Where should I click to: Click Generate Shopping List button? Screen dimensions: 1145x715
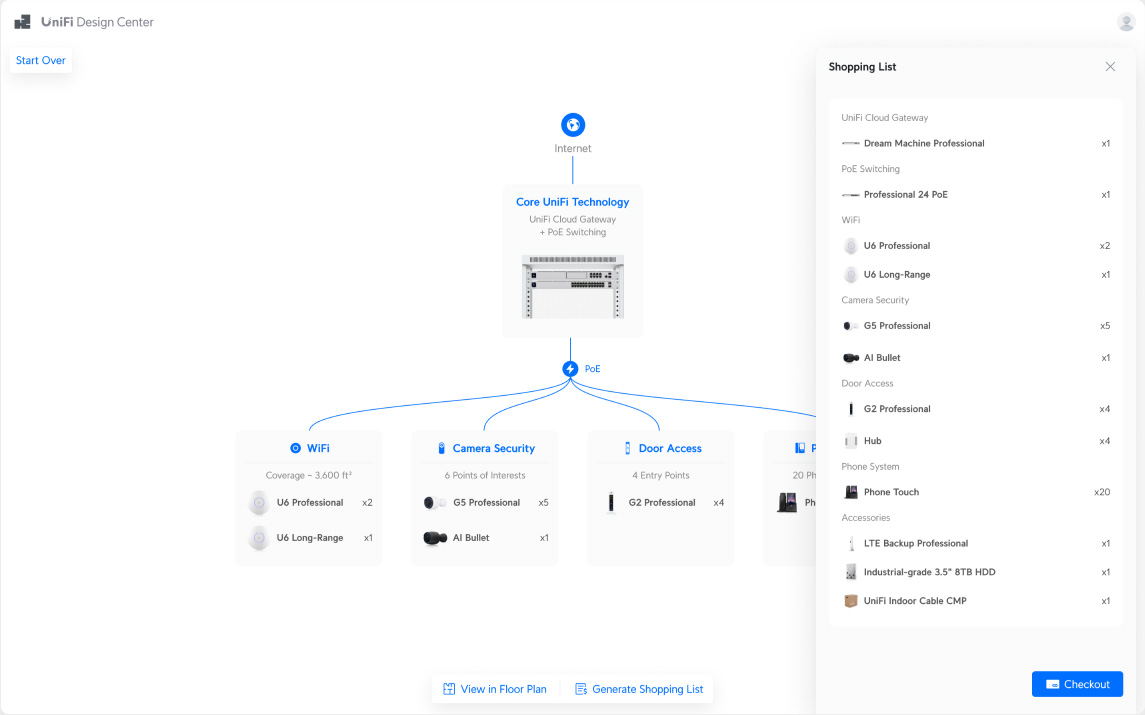(639, 689)
